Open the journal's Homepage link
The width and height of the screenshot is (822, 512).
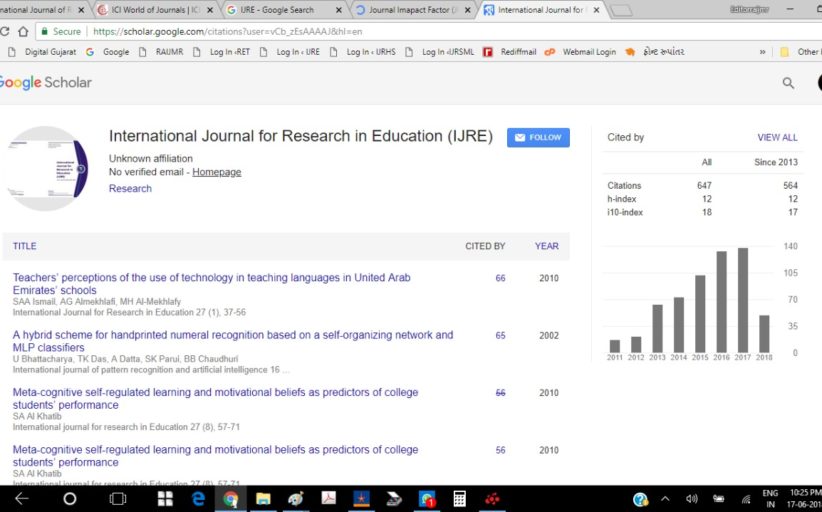tap(217, 172)
